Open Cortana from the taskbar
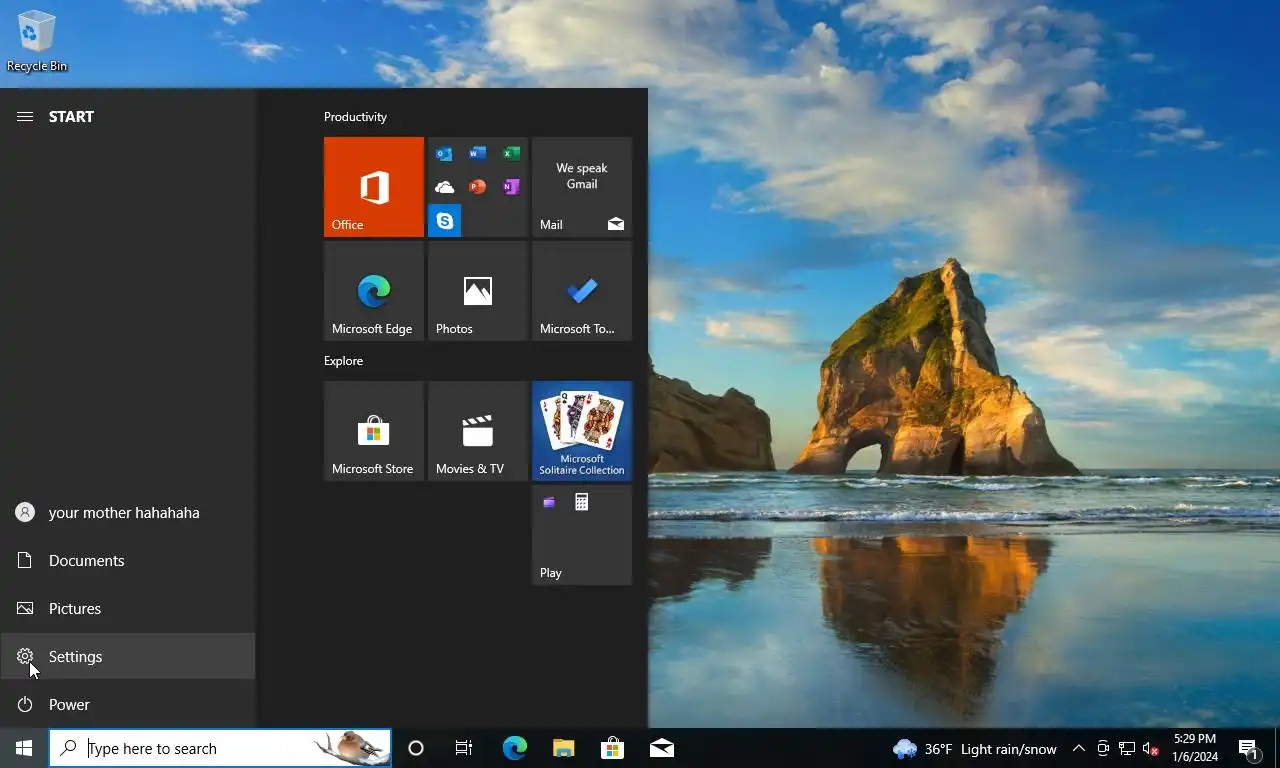The height and width of the screenshot is (768, 1280). (416, 748)
